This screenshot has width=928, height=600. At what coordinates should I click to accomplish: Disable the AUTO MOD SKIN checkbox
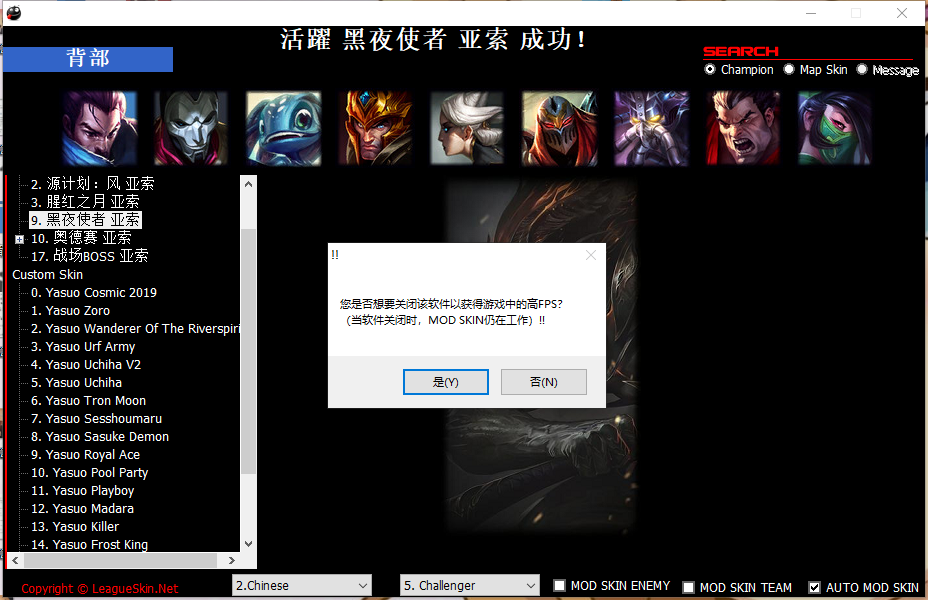point(814,588)
